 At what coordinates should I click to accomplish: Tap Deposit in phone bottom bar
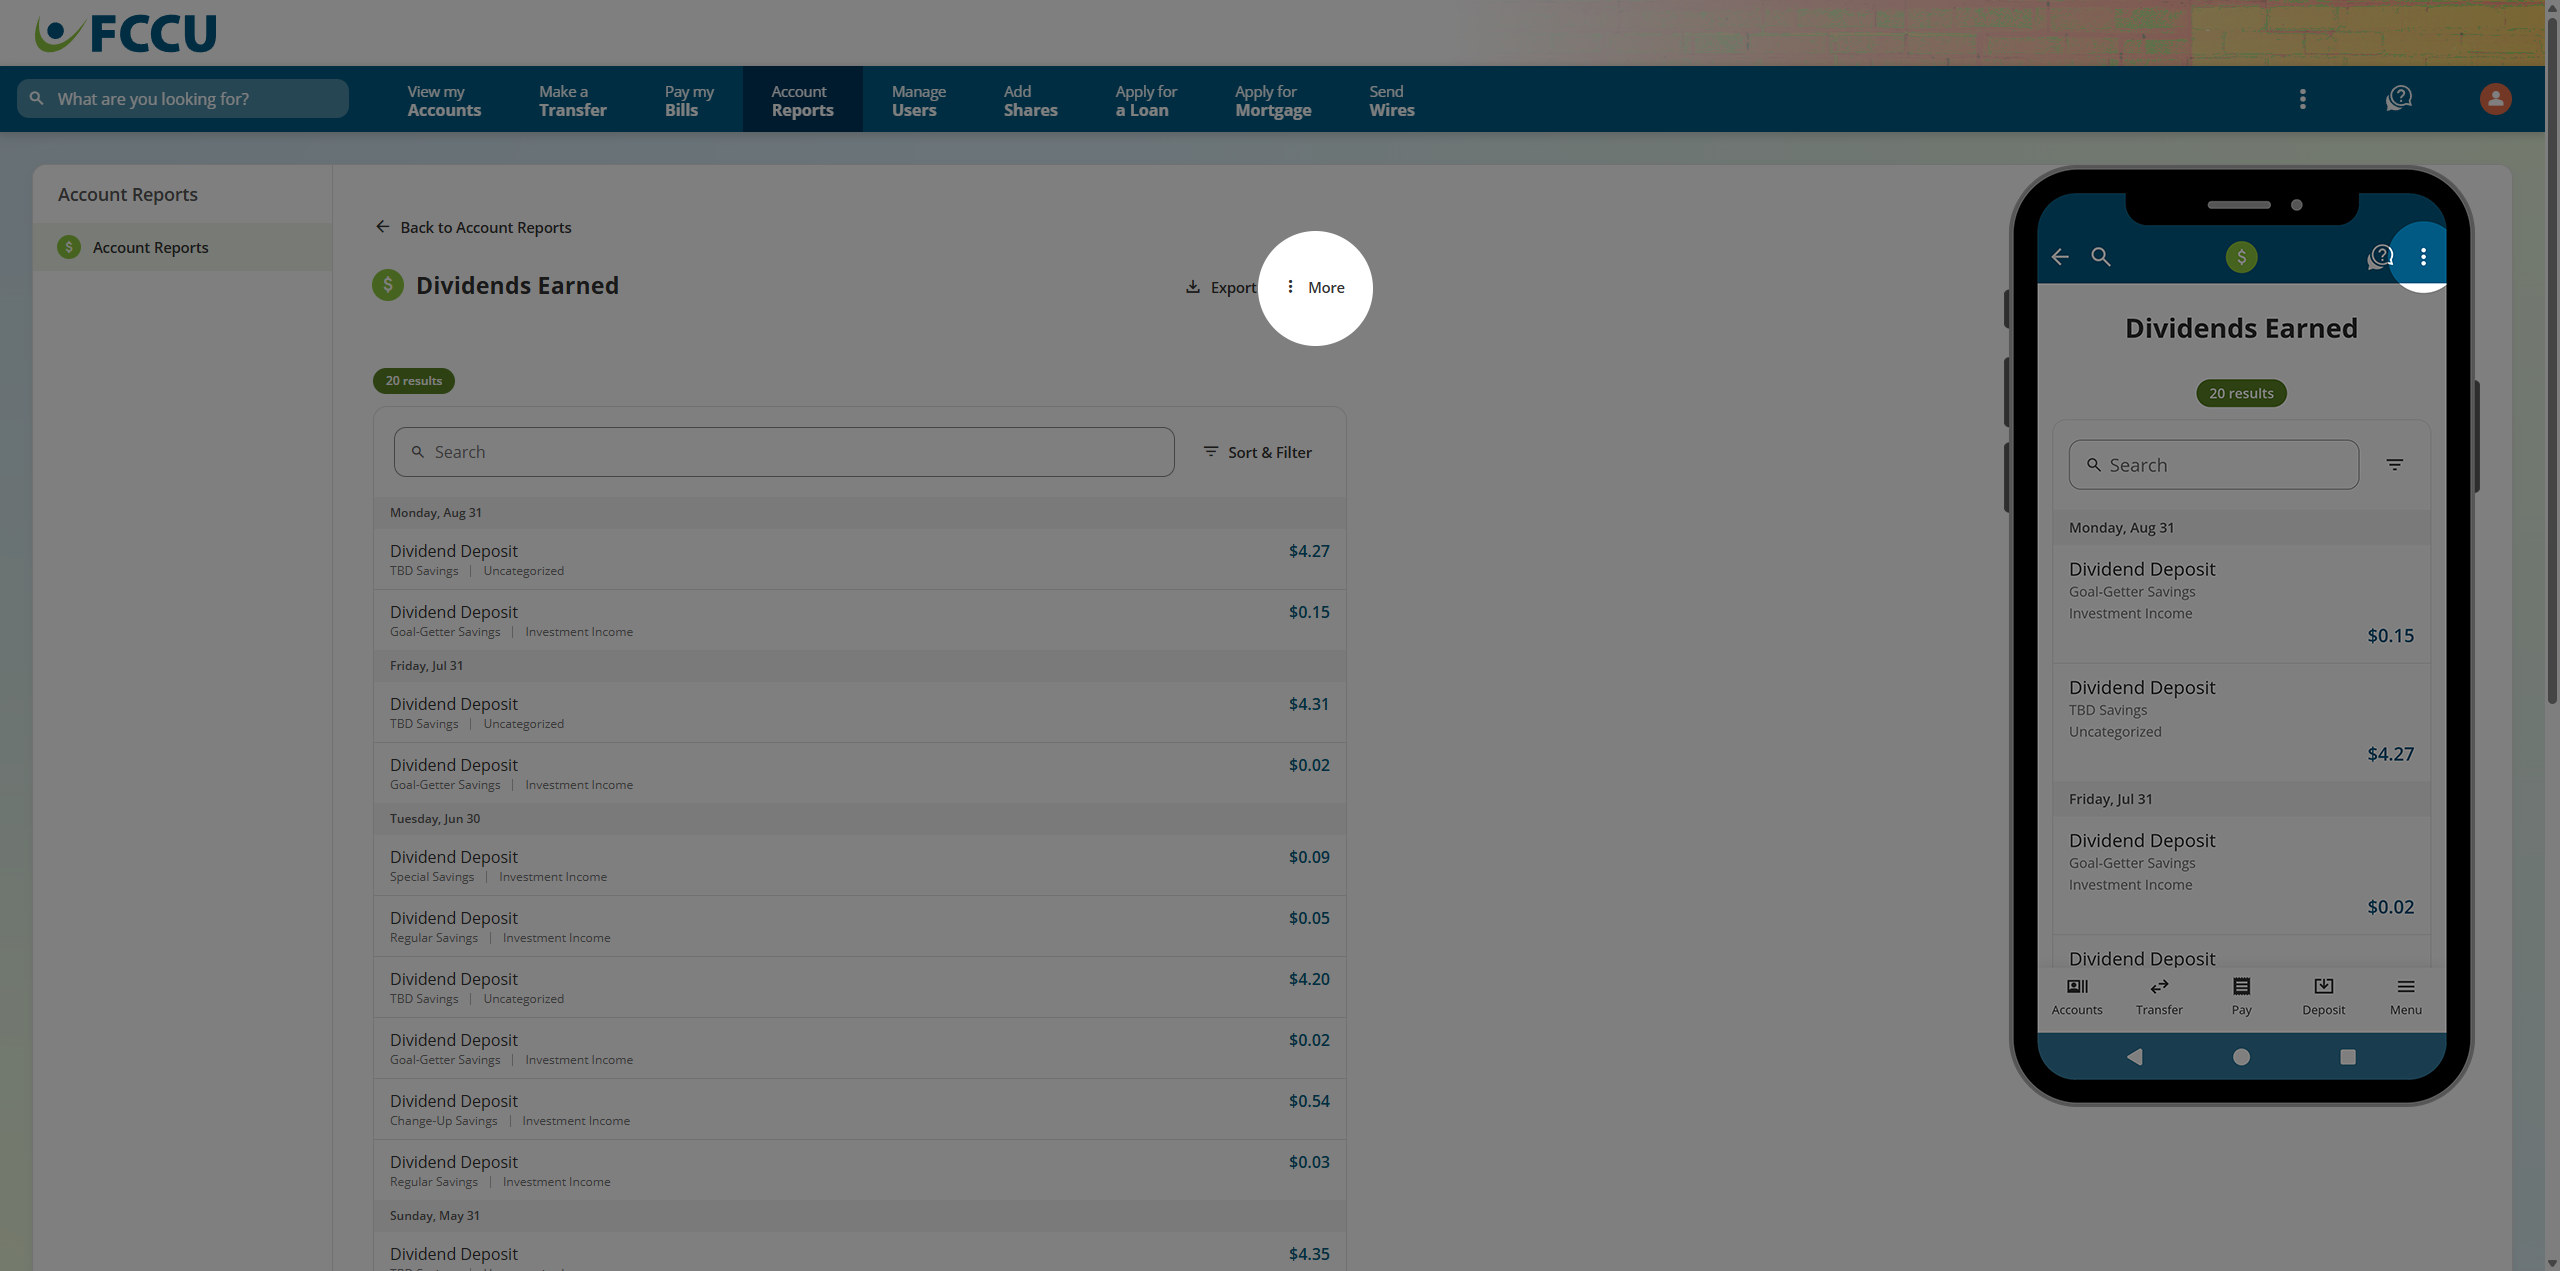2323,997
